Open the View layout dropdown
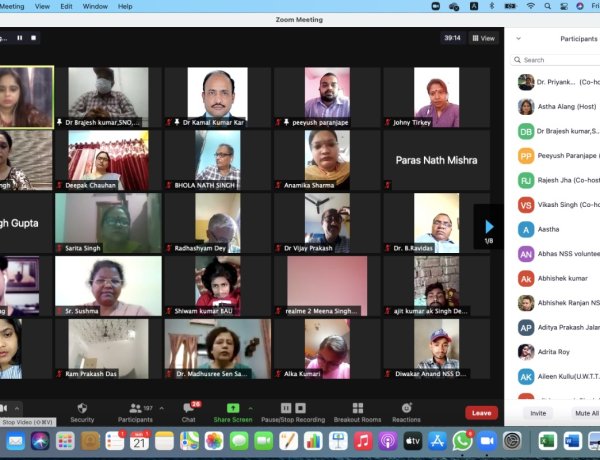 pyautogui.click(x=484, y=38)
